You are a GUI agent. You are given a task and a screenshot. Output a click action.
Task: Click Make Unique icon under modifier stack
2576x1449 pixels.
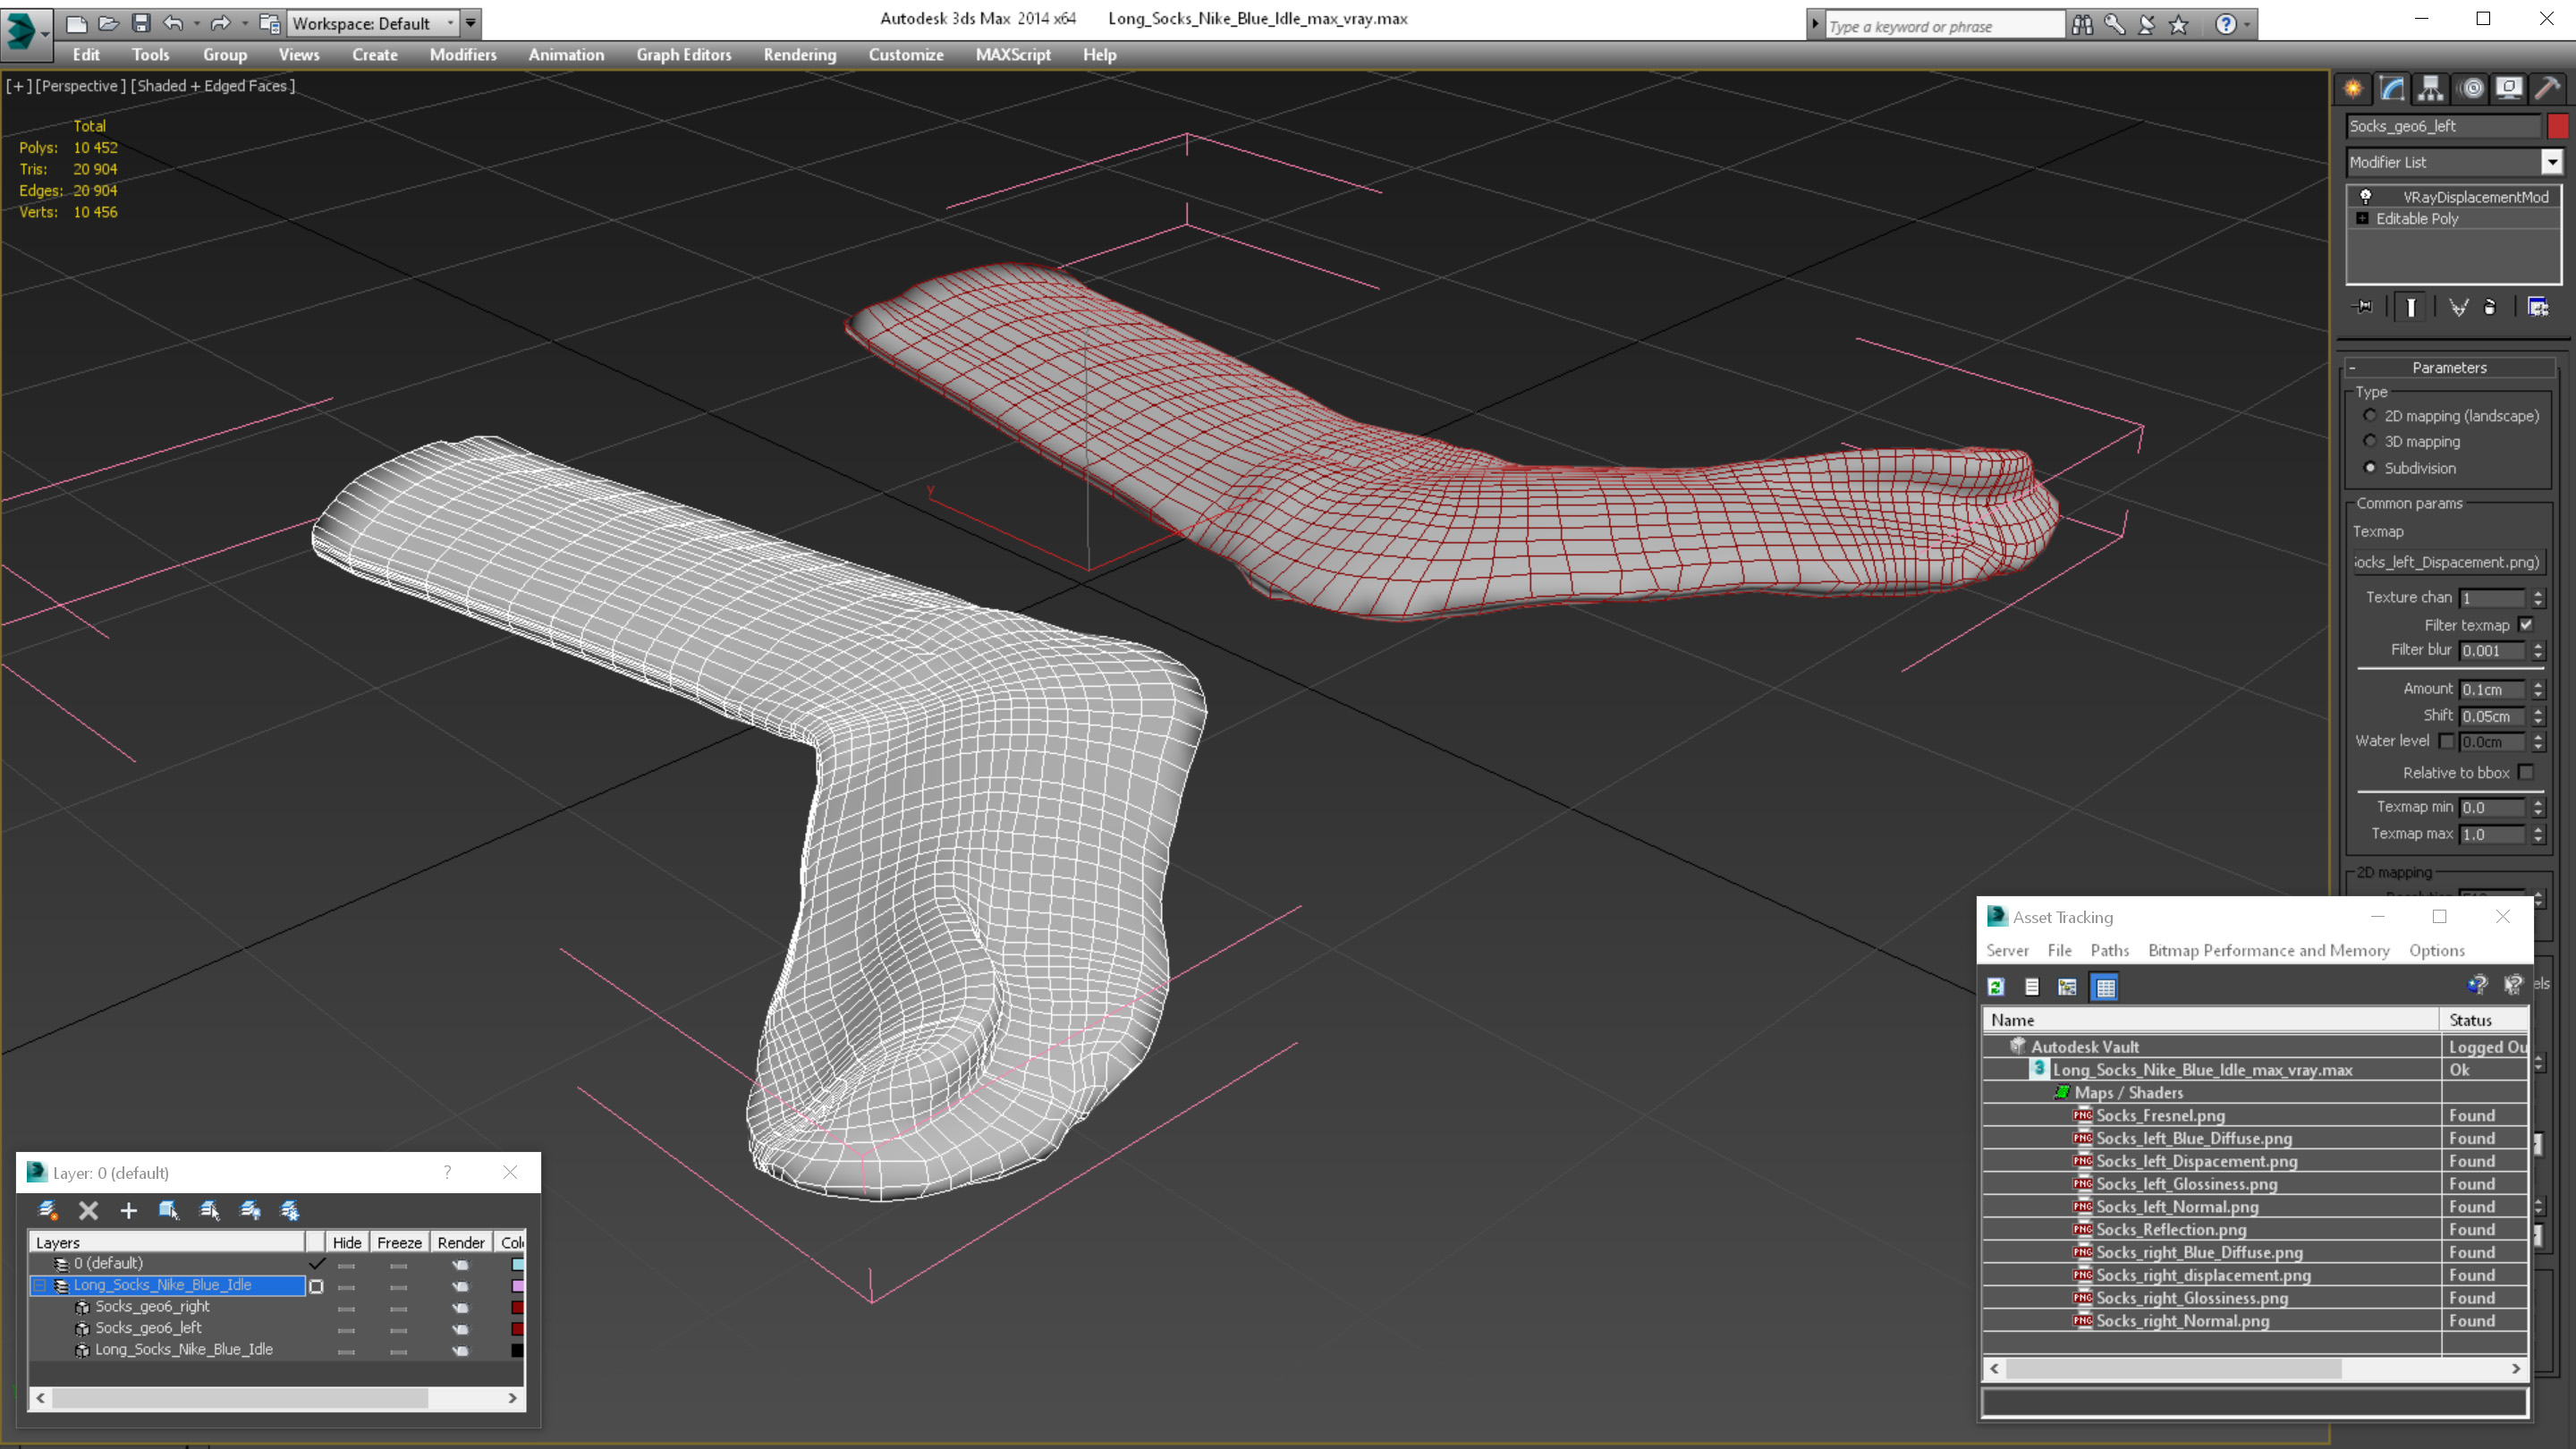coord(2458,307)
